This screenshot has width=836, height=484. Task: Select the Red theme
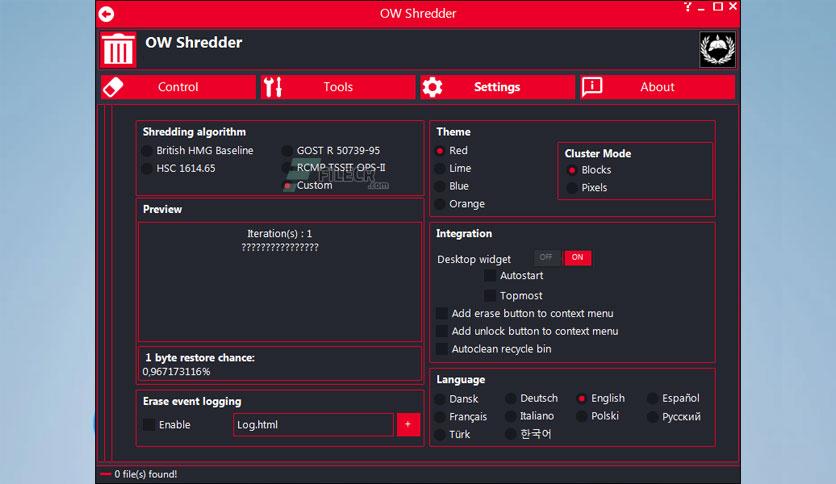point(452,151)
